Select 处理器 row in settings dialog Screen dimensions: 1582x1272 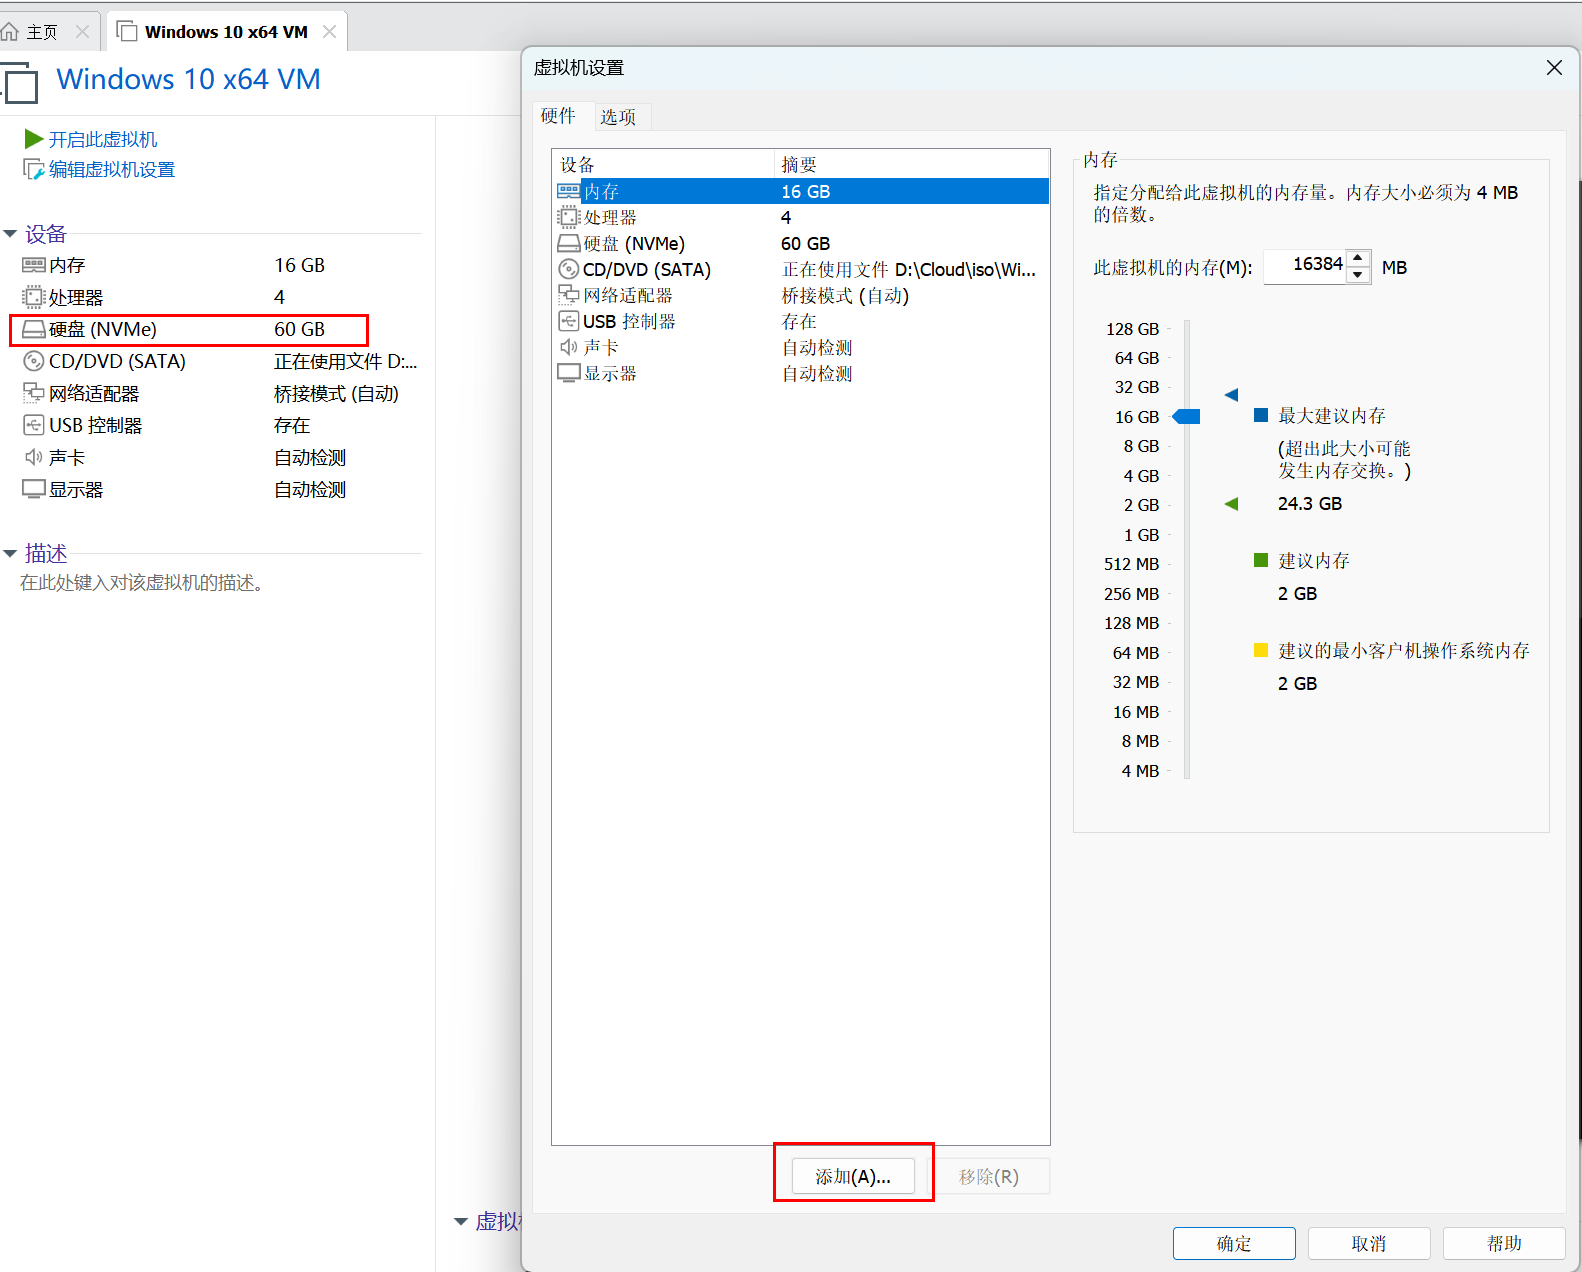(800, 217)
